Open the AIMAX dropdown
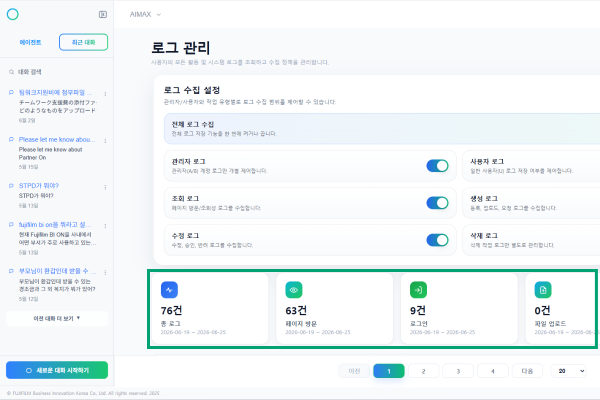The height and width of the screenshot is (400, 600). pyautogui.click(x=145, y=15)
